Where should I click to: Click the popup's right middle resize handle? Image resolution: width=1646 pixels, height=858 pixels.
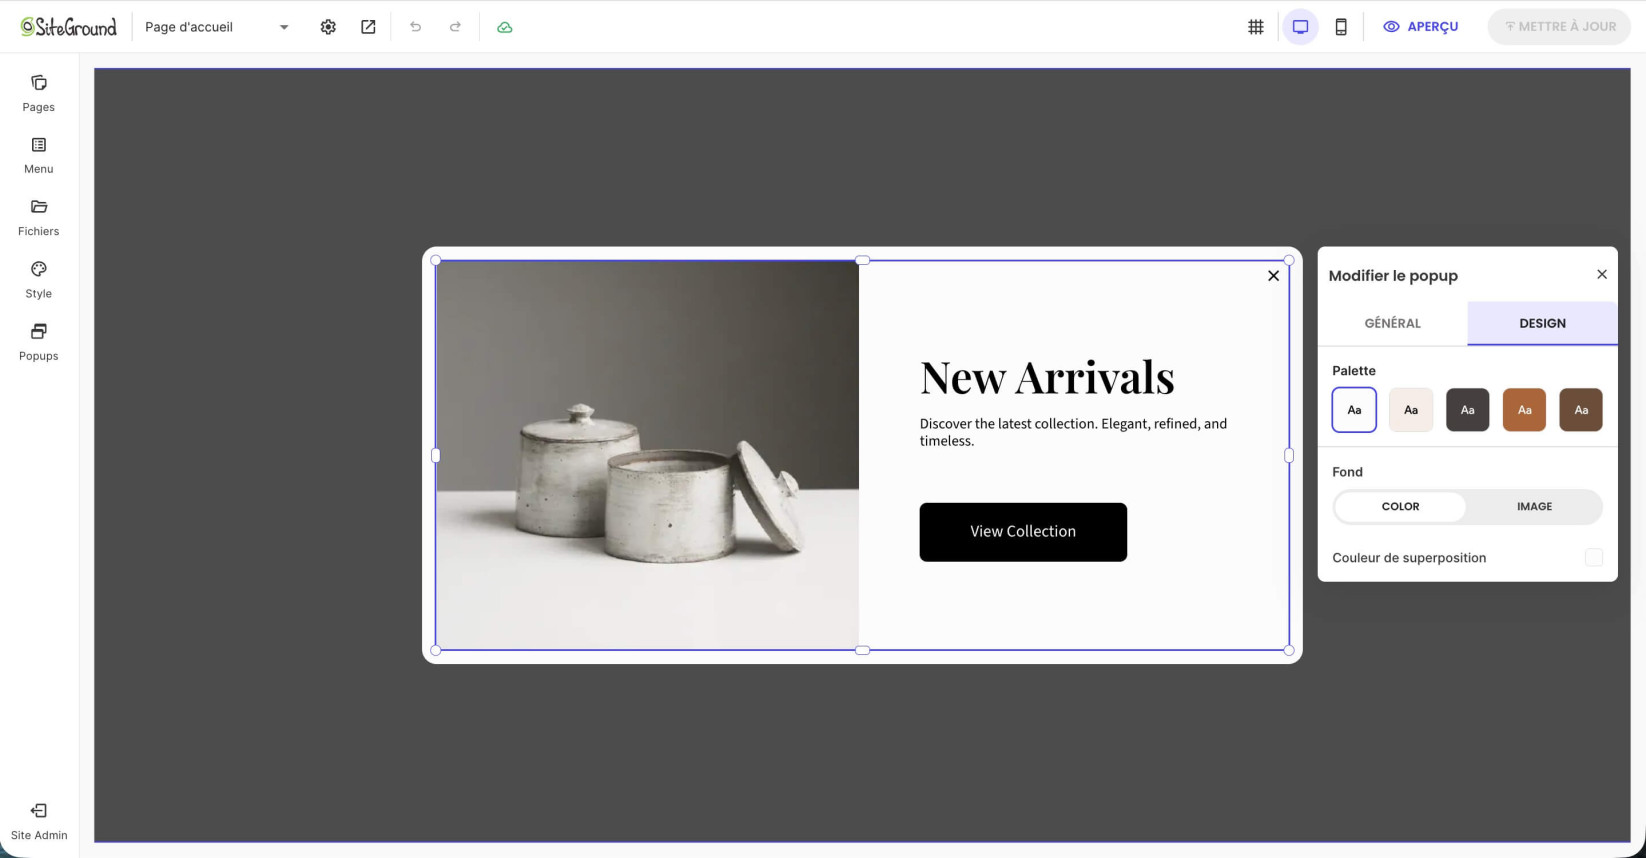click(x=1289, y=455)
